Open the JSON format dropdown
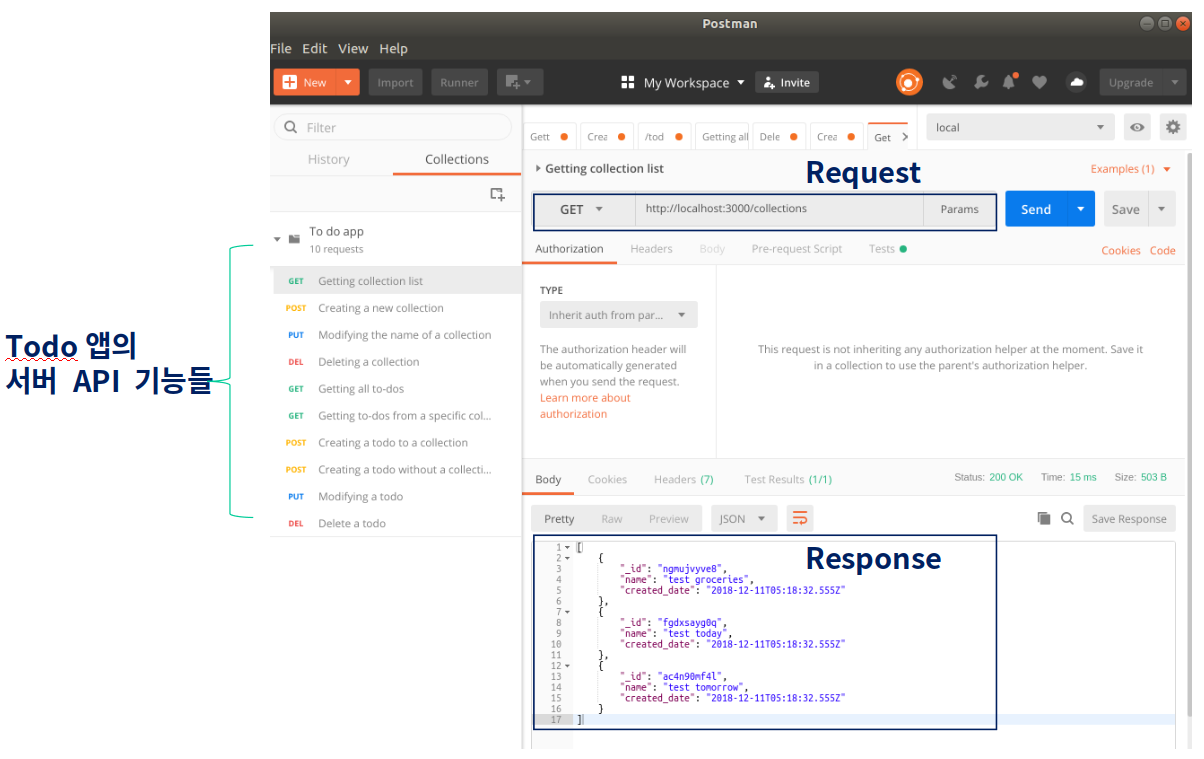The width and height of the screenshot is (1204, 759). [744, 518]
